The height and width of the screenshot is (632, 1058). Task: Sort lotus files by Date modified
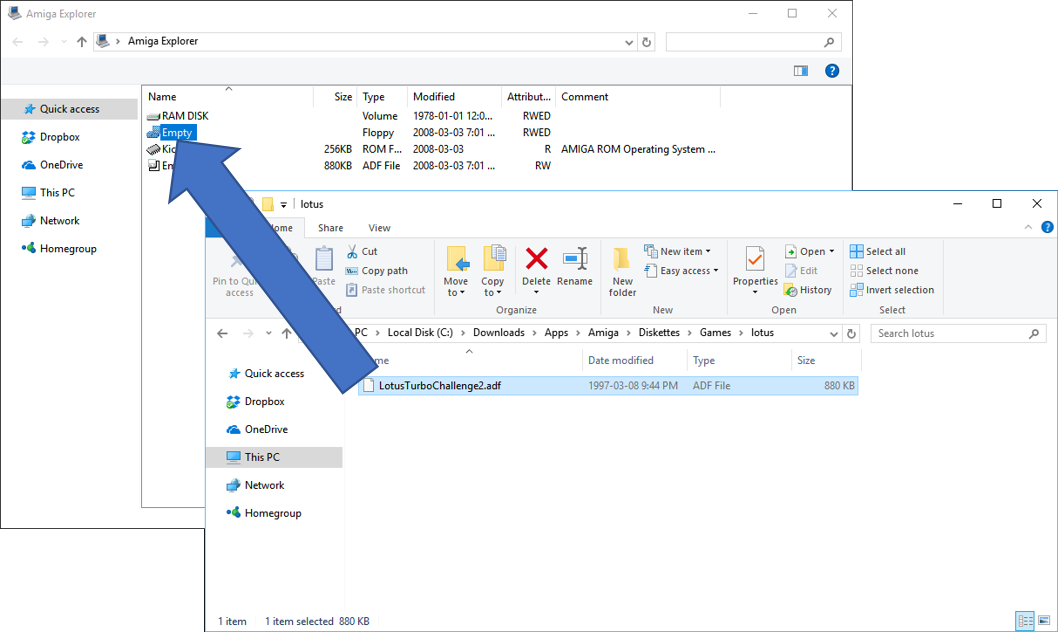coord(621,361)
